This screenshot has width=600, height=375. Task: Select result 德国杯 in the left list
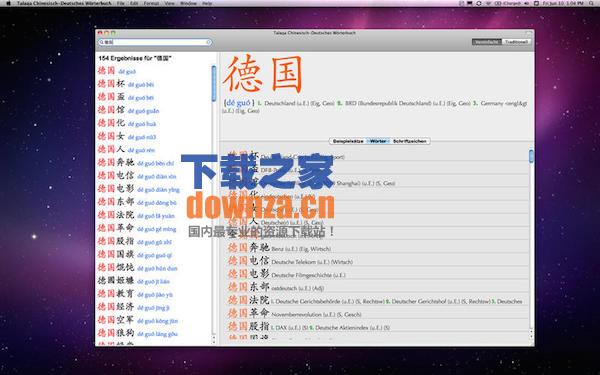126,84
